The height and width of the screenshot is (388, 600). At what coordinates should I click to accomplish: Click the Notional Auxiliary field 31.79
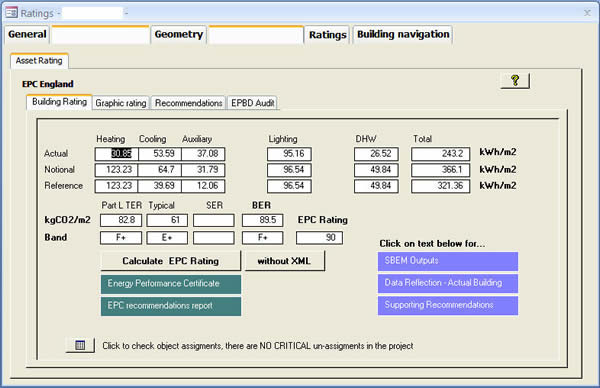pos(203,170)
